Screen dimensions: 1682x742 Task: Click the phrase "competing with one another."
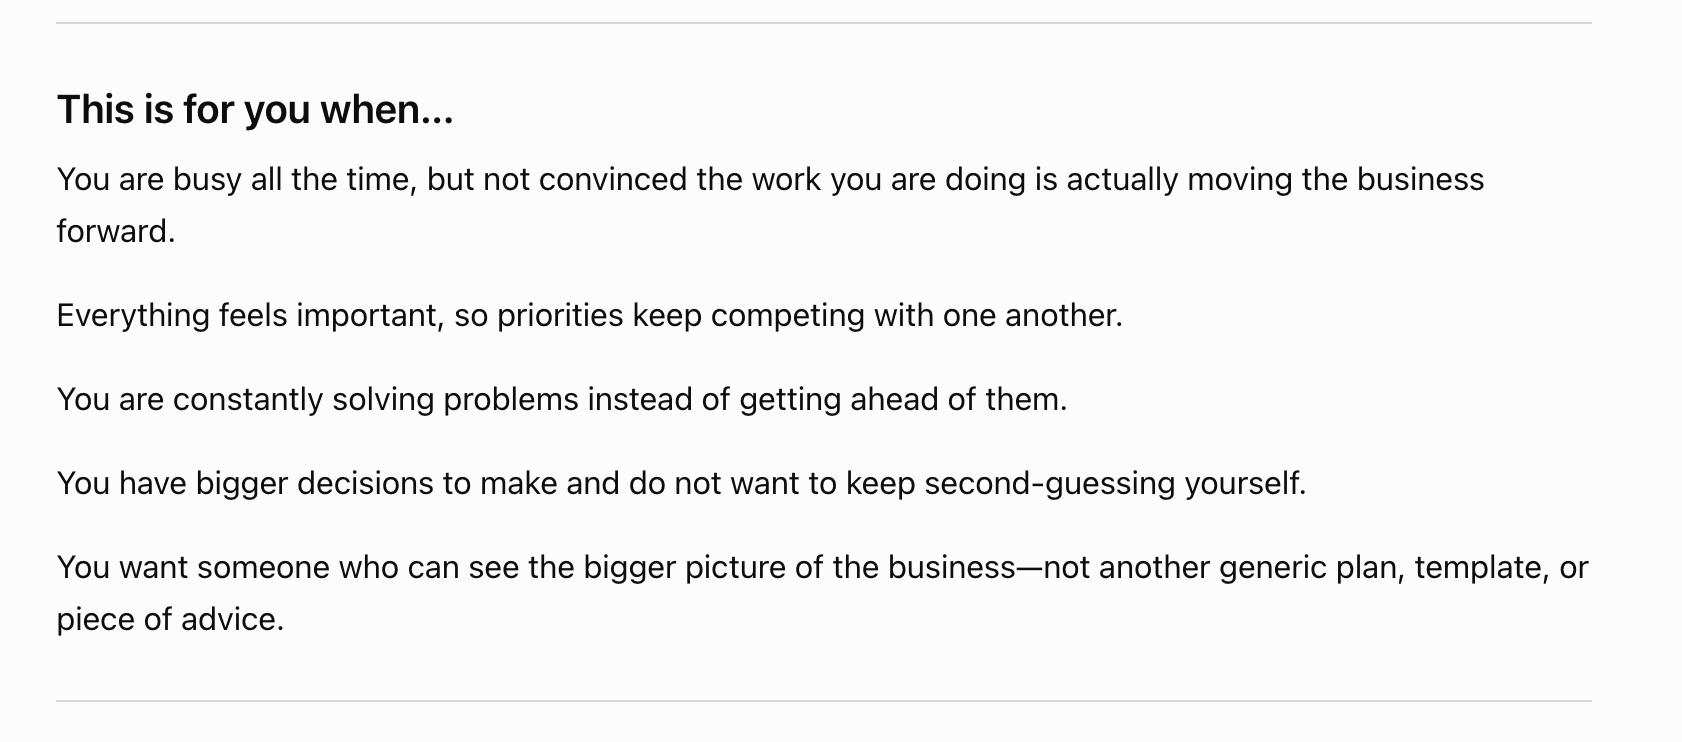917,315
